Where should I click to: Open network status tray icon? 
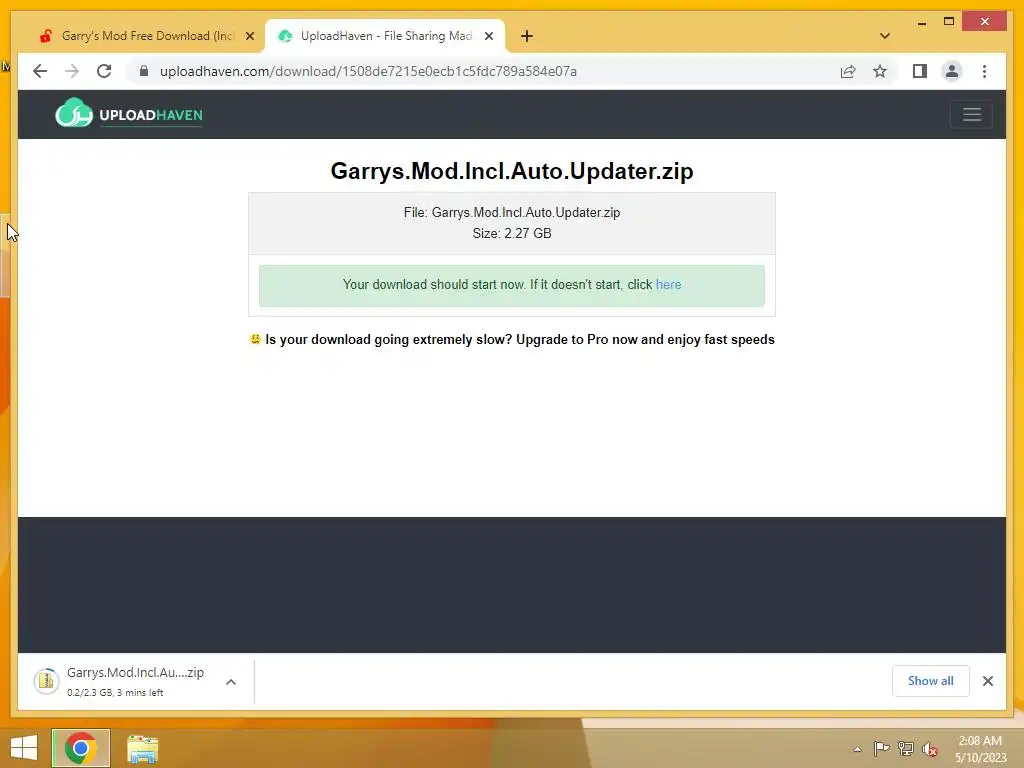point(905,749)
